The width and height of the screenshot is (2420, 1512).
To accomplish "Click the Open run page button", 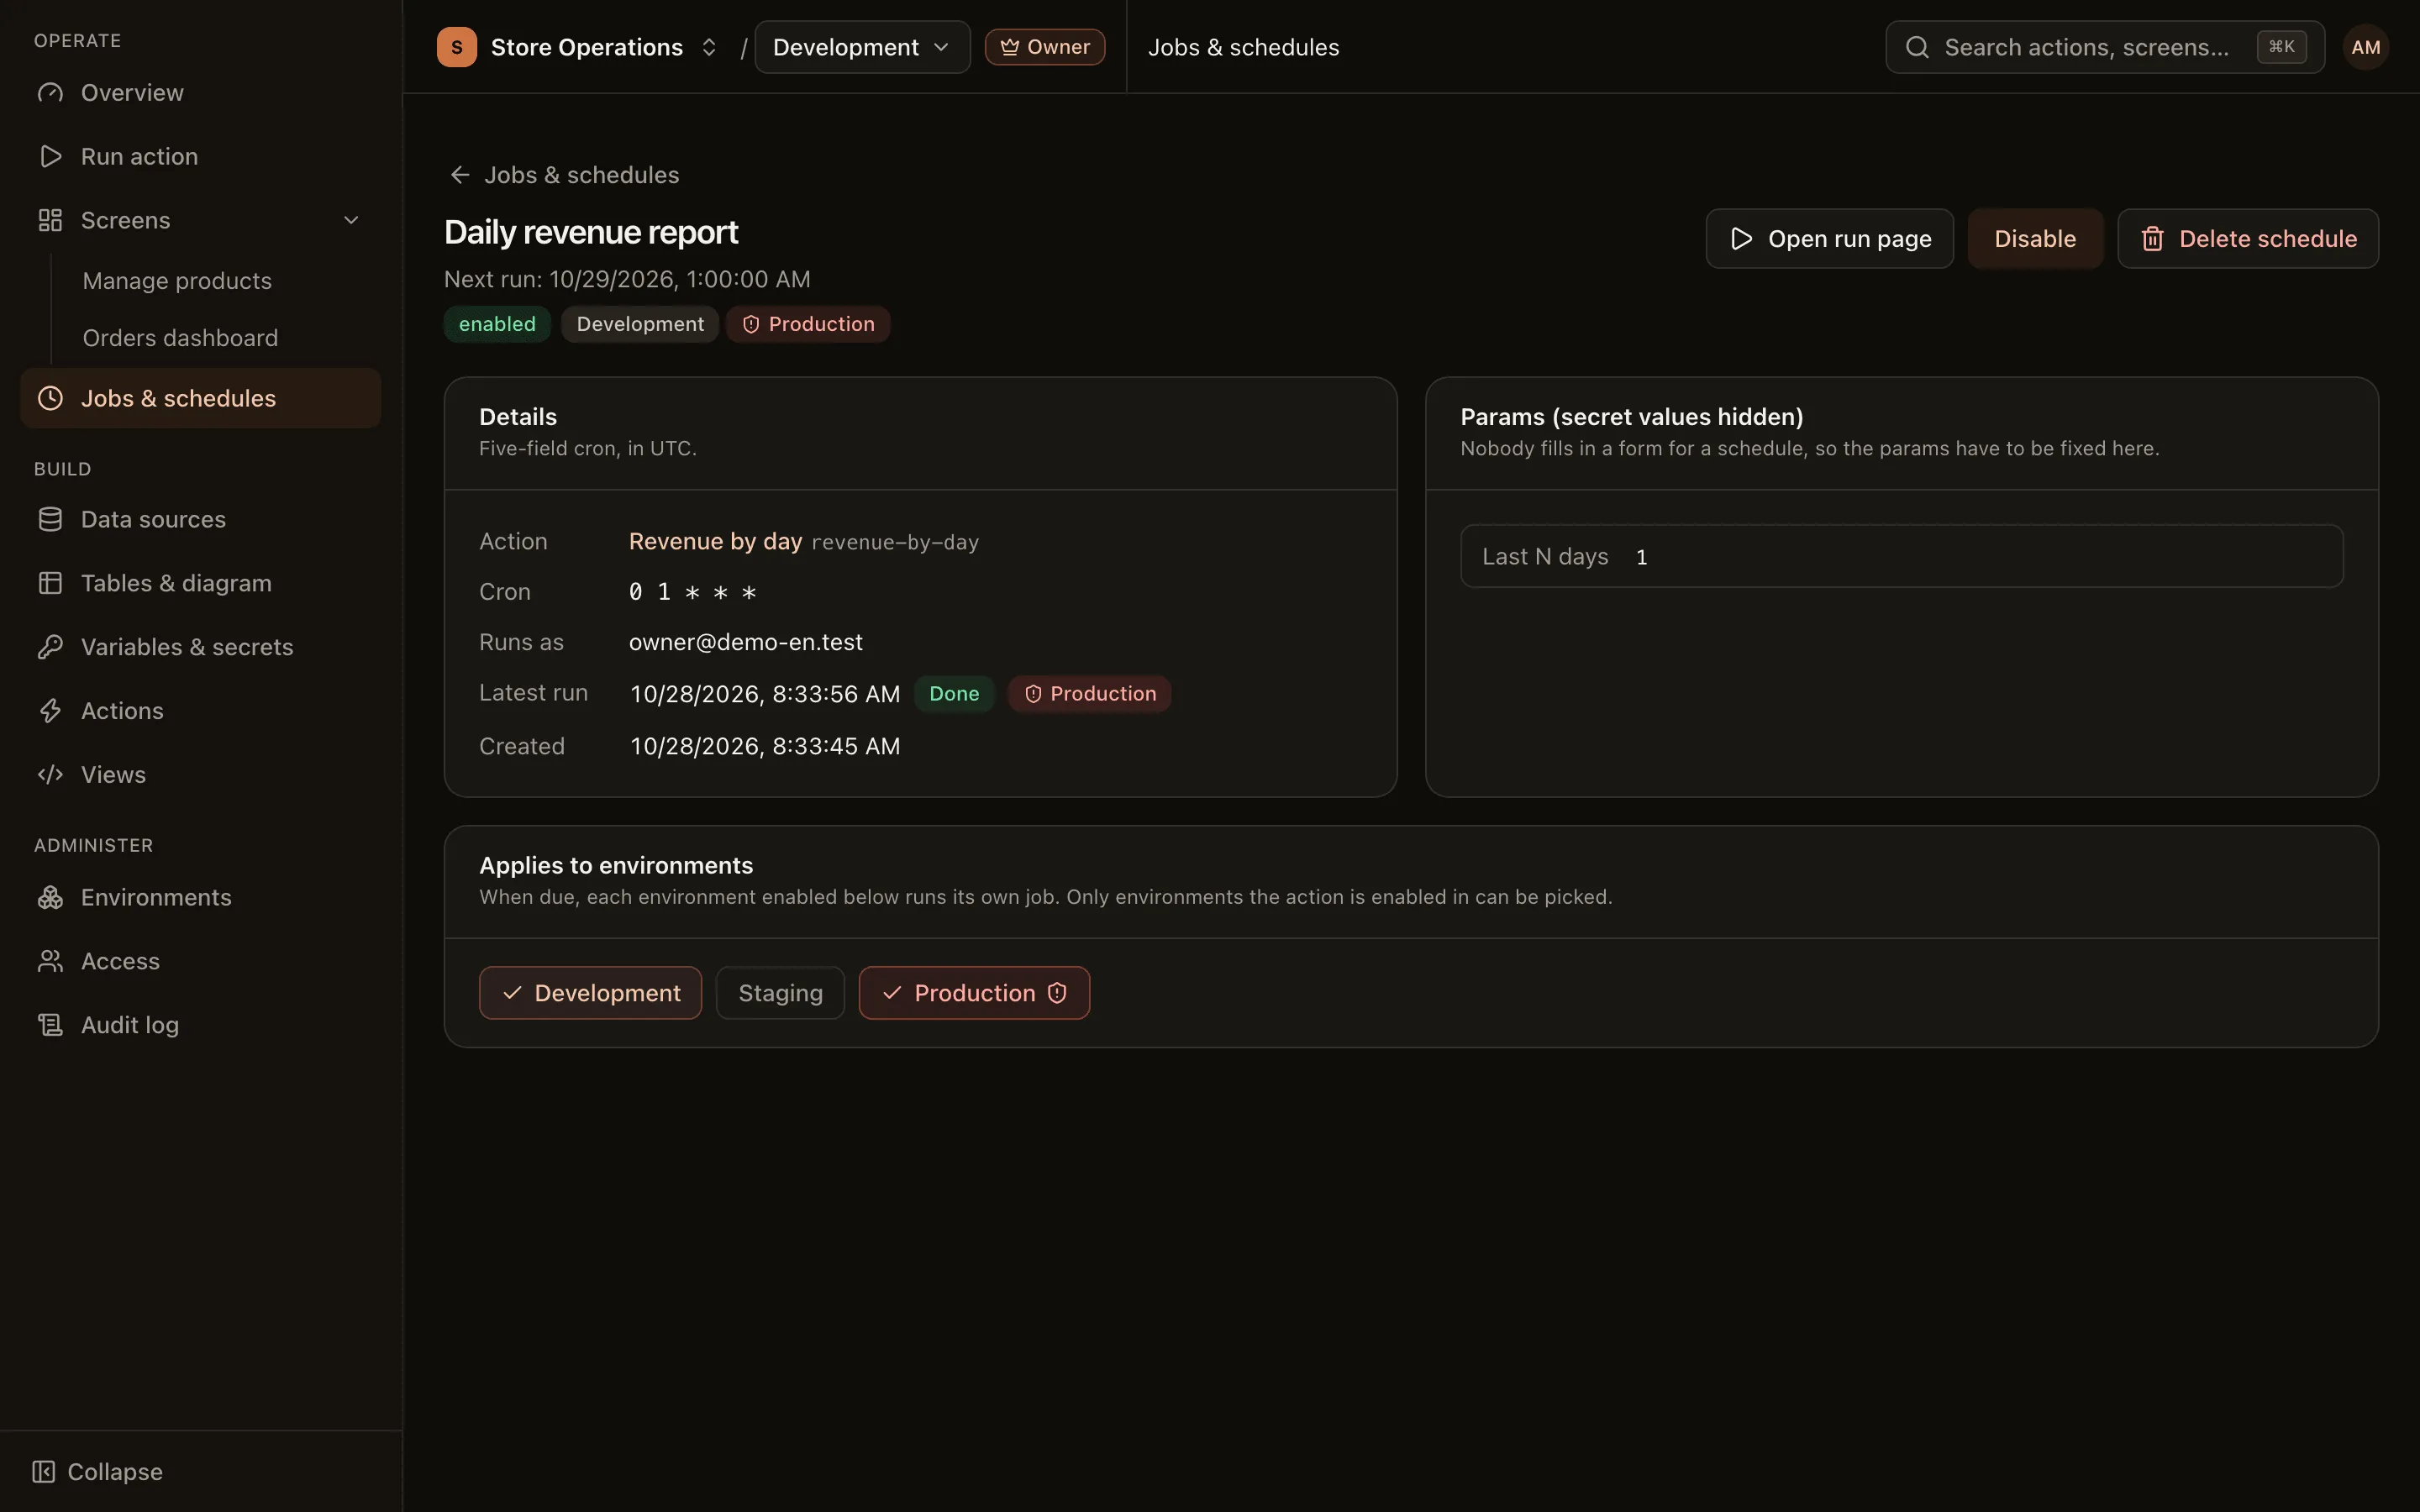I will coord(1830,239).
